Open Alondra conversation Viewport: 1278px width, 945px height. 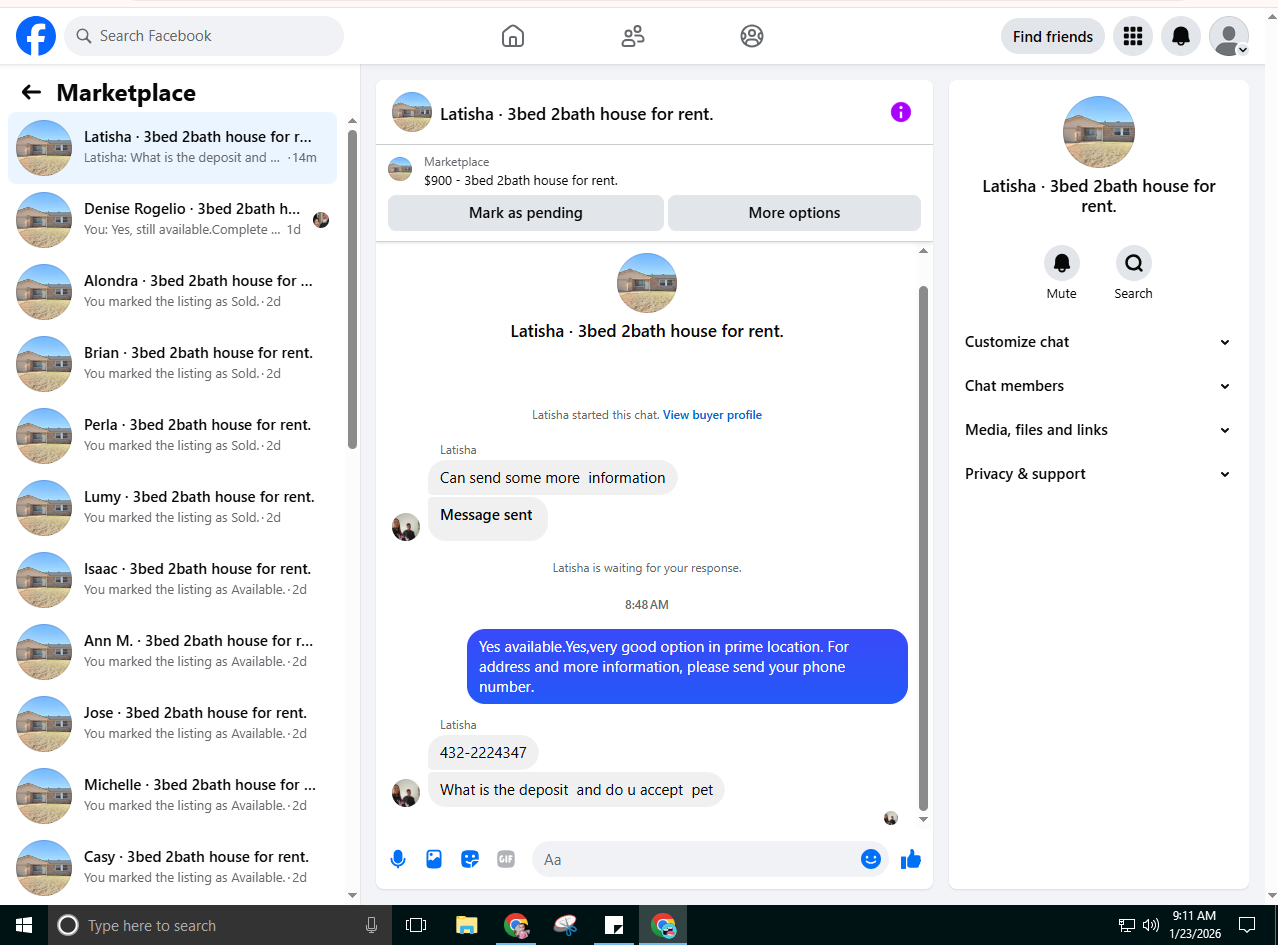[172, 292]
